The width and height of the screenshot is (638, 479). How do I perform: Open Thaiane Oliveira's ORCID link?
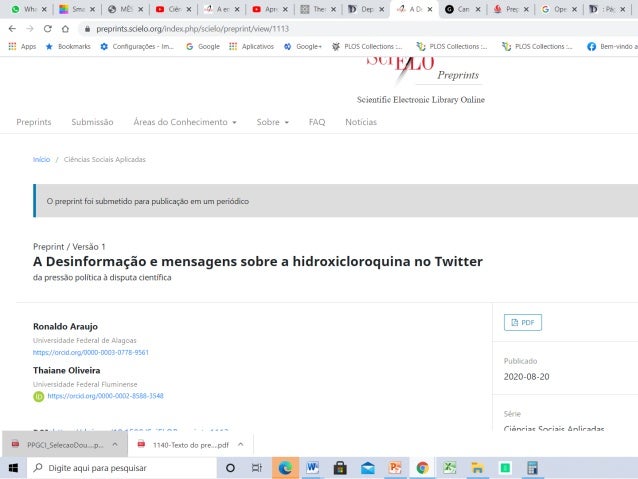tap(105, 396)
